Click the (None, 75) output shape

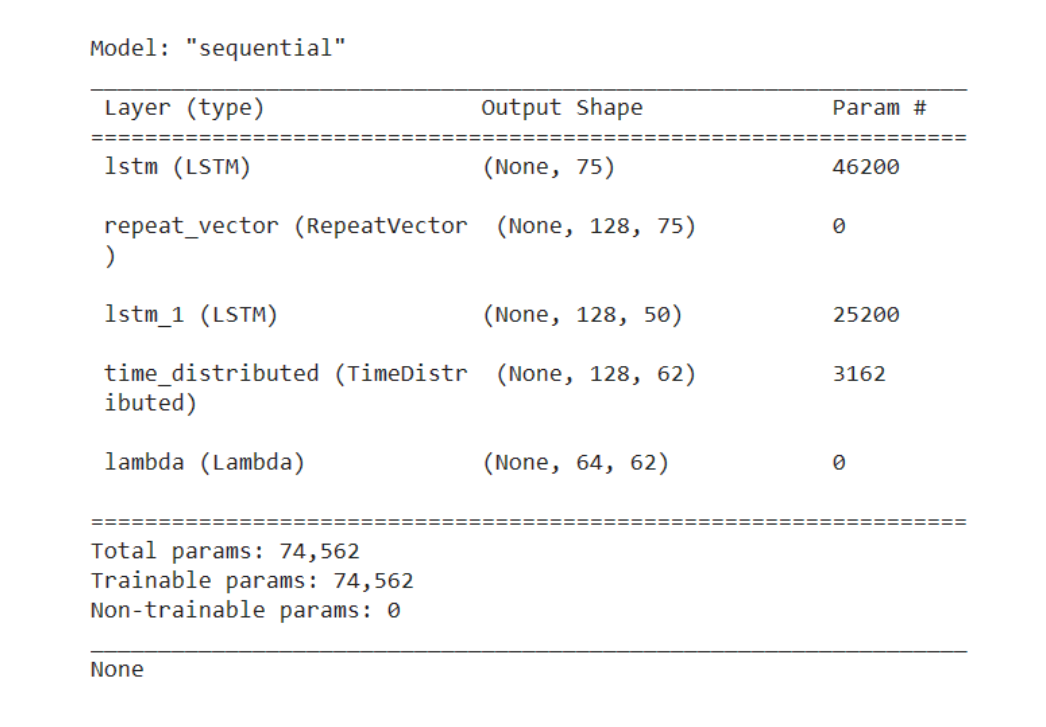548,167
